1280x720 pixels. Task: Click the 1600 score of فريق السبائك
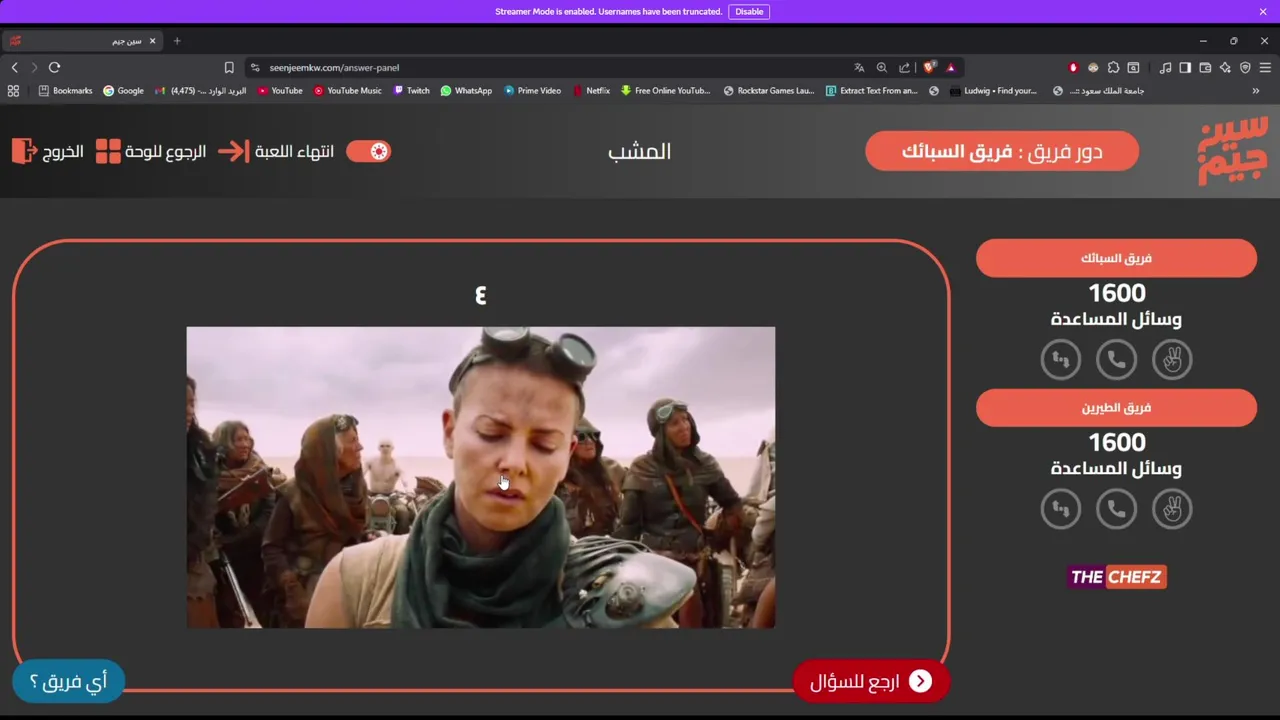tap(1116, 293)
